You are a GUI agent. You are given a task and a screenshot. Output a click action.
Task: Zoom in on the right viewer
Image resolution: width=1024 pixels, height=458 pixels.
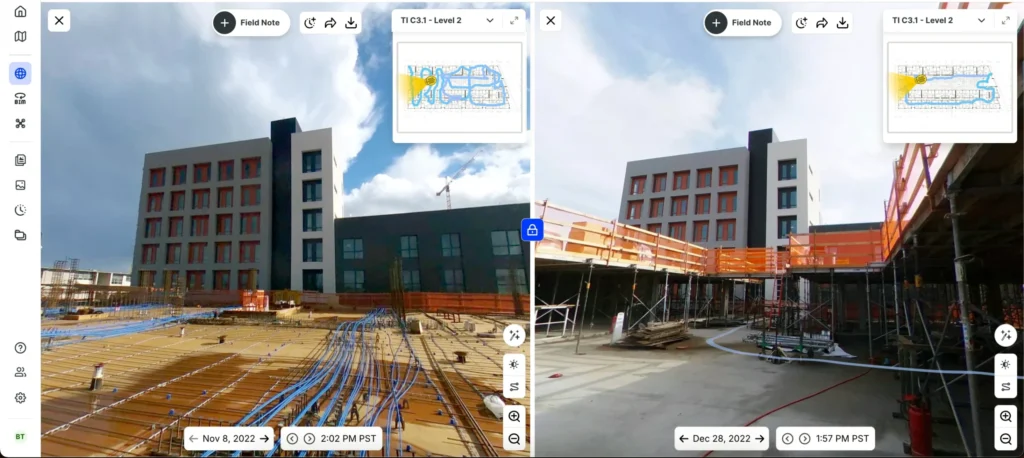[1005, 416]
